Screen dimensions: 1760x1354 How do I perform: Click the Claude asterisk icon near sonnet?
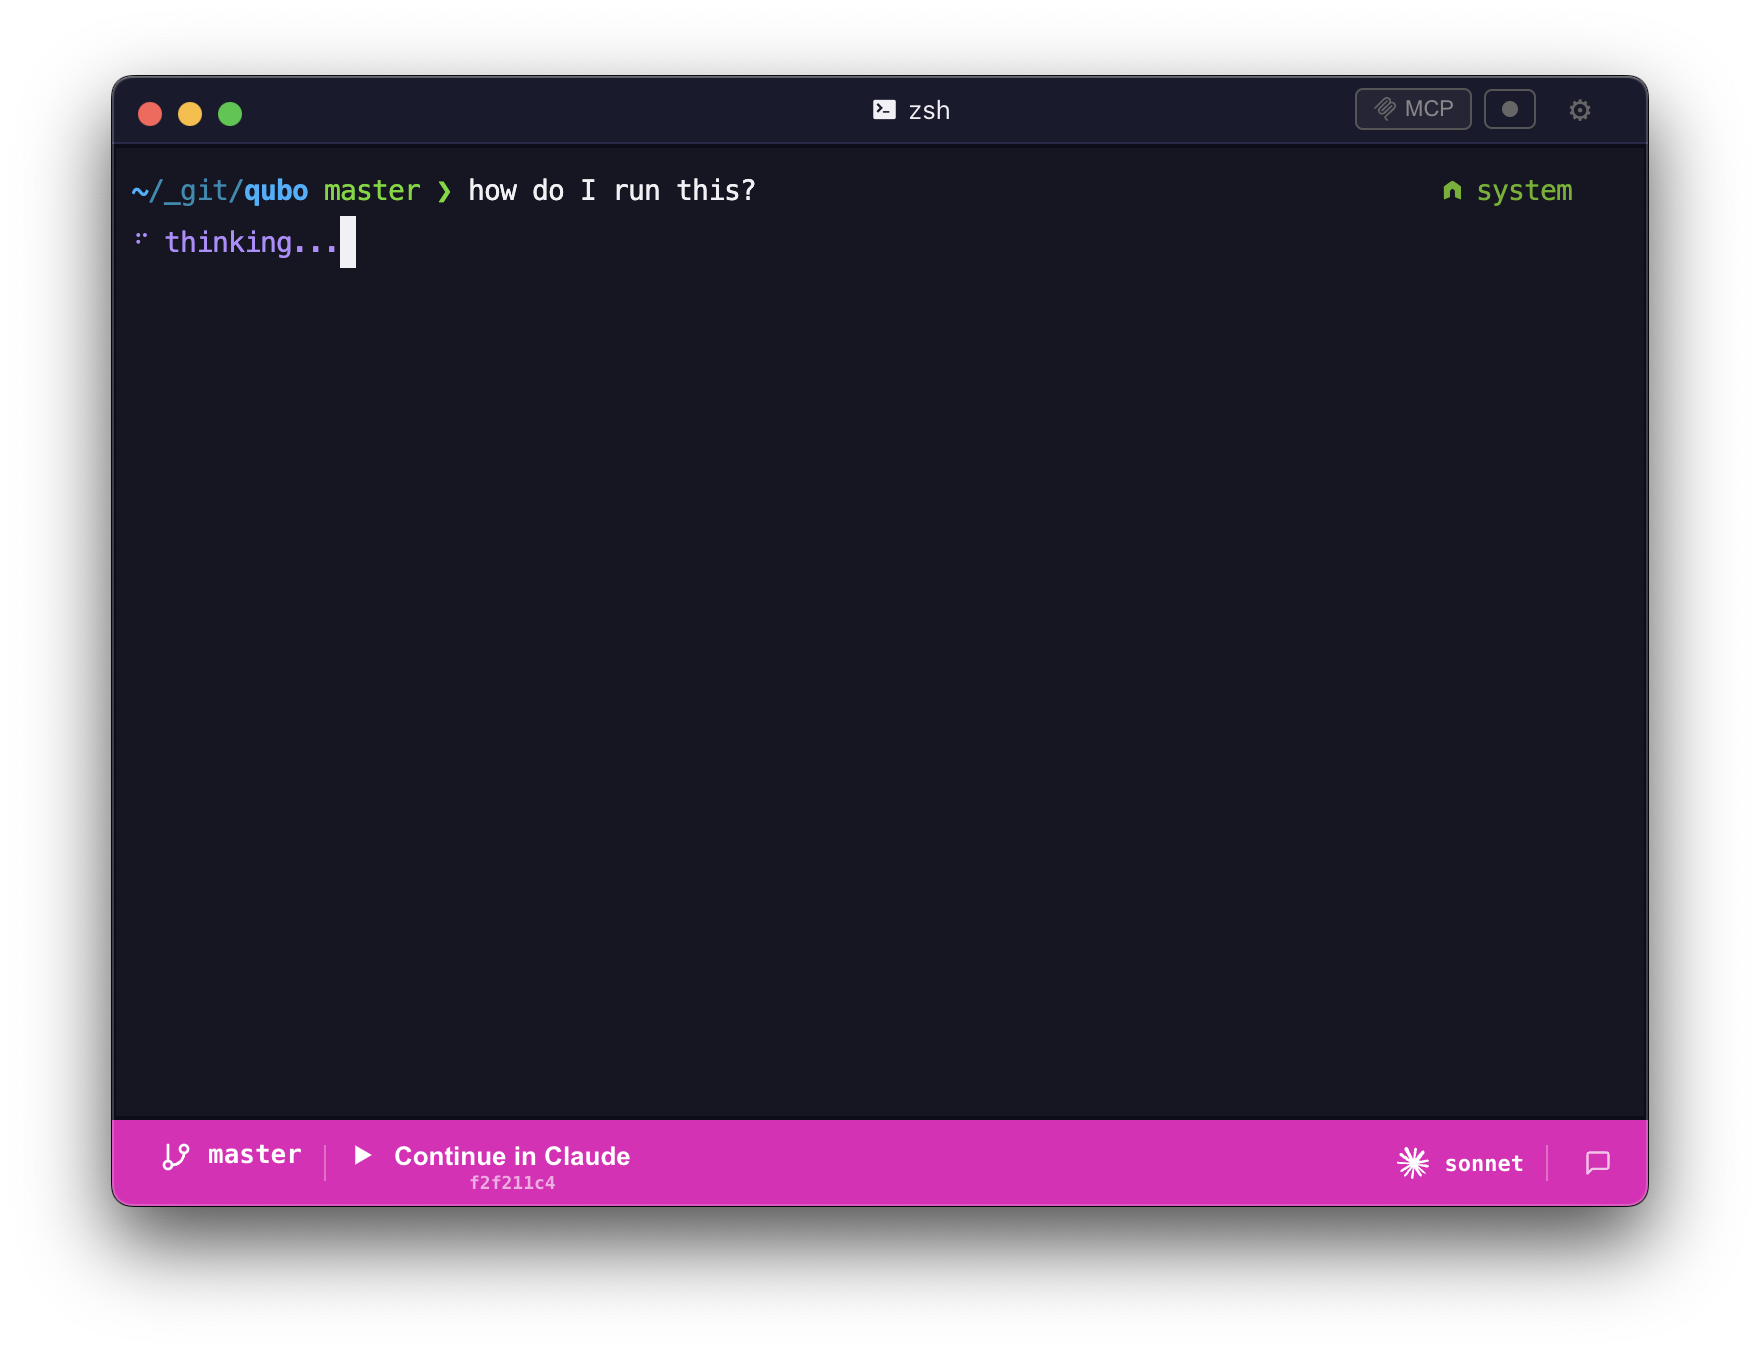(x=1413, y=1162)
